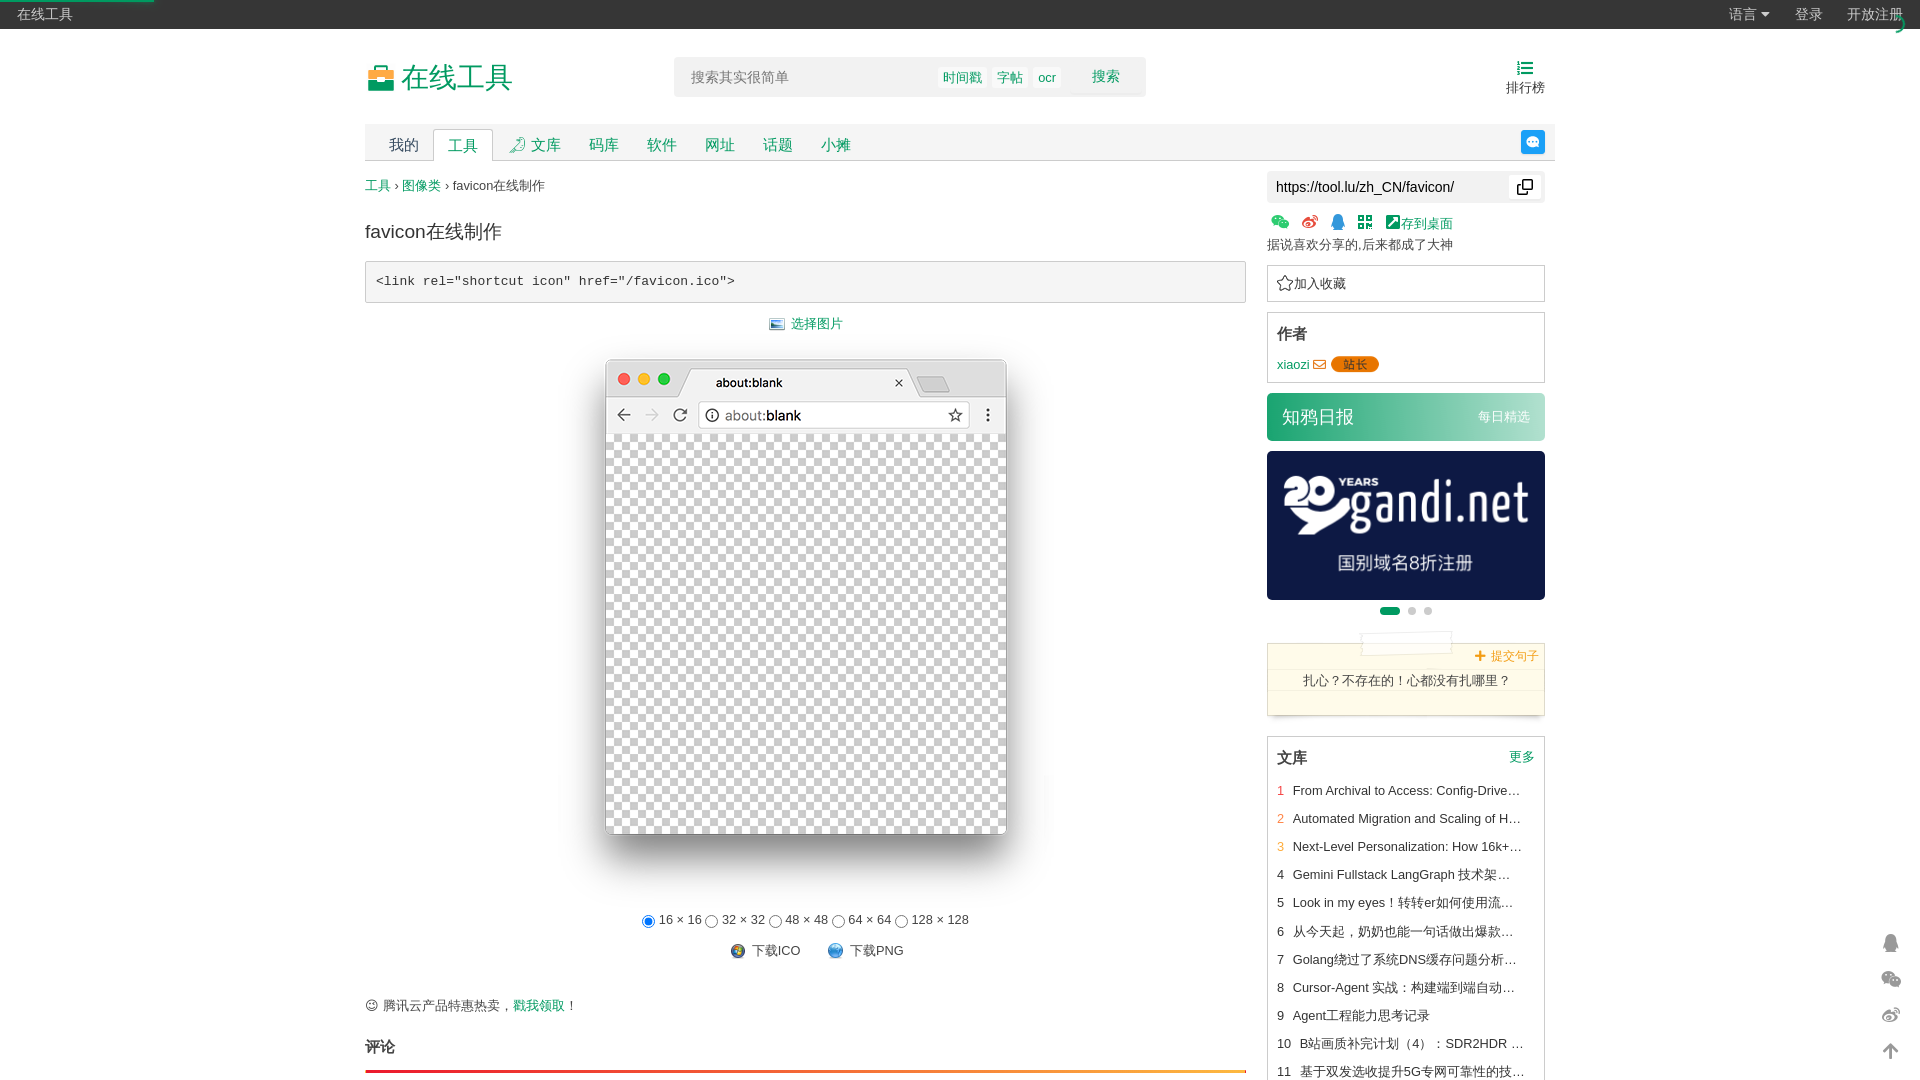1920x1080 pixels.
Task: Click 下载ICO download button
Action: tap(766, 951)
